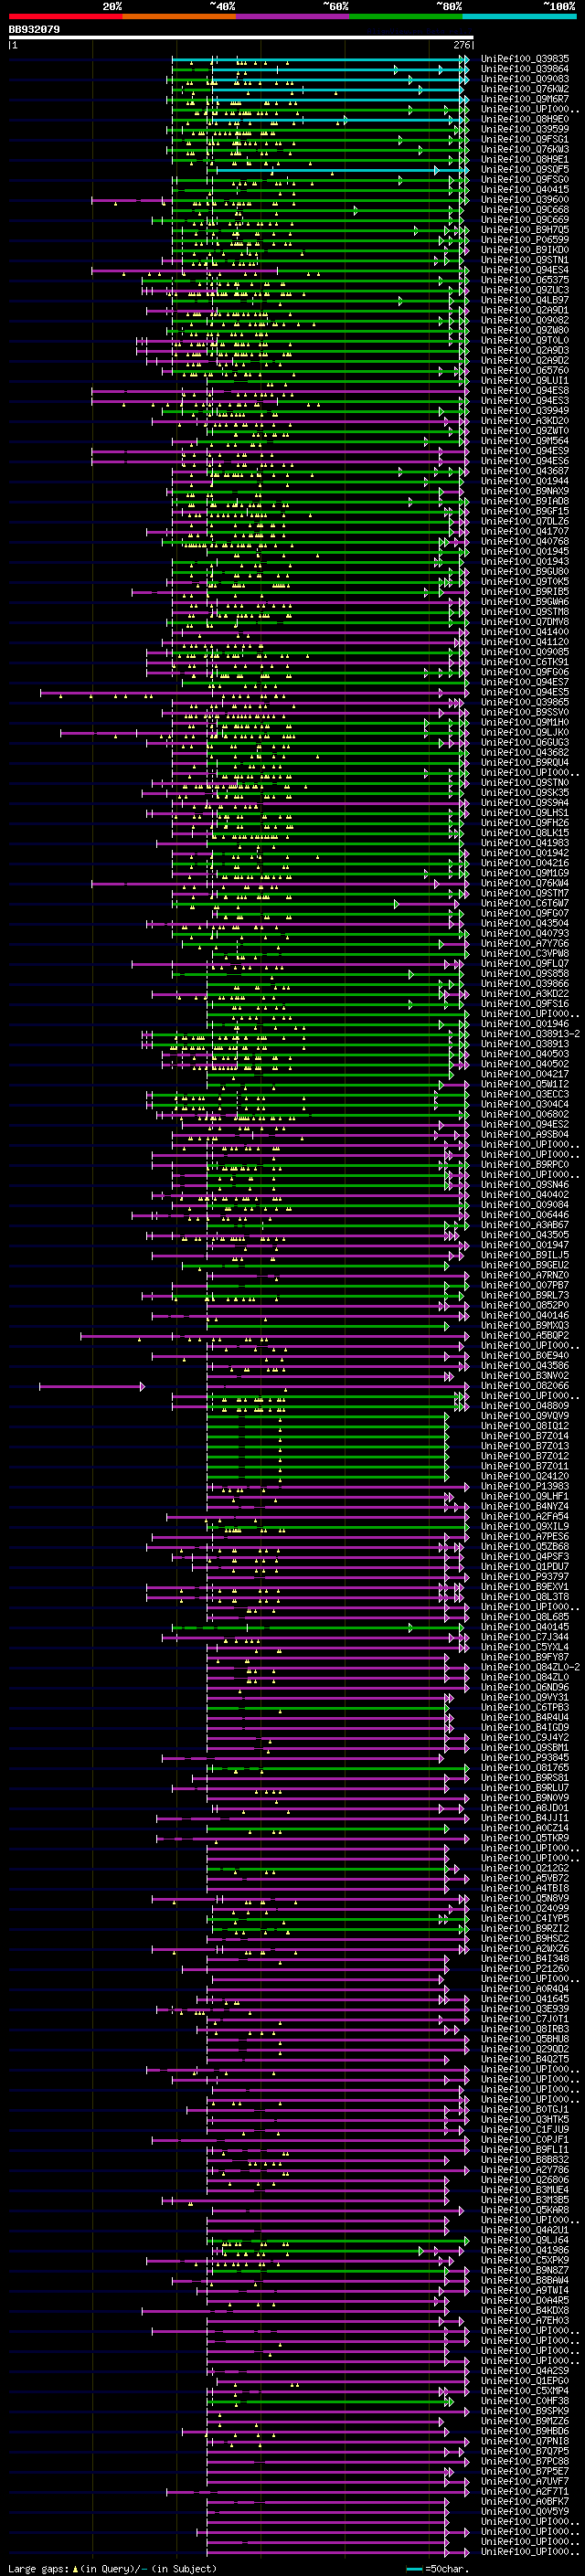
Task: Click the orange ~40% identity legend segment
Action: click(x=179, y=17)
